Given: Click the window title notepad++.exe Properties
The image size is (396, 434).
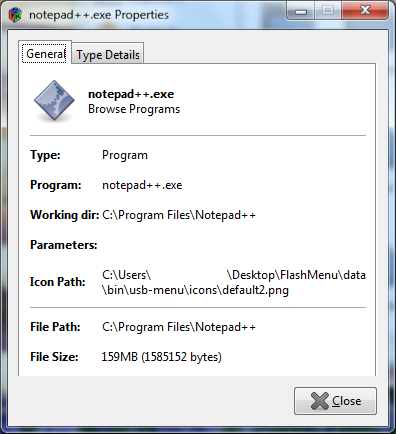Looking at the screenshot, I should tap(99, 15).
